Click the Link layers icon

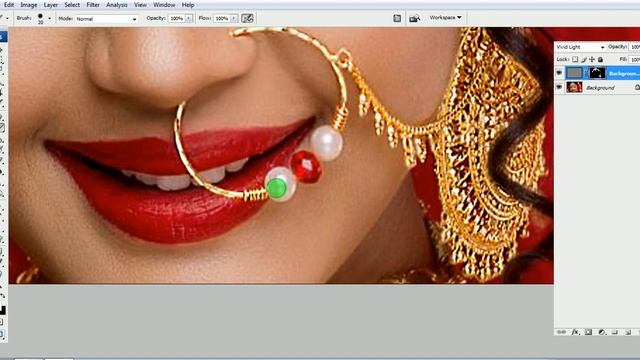pyautogui.click(x=562, y=332)
